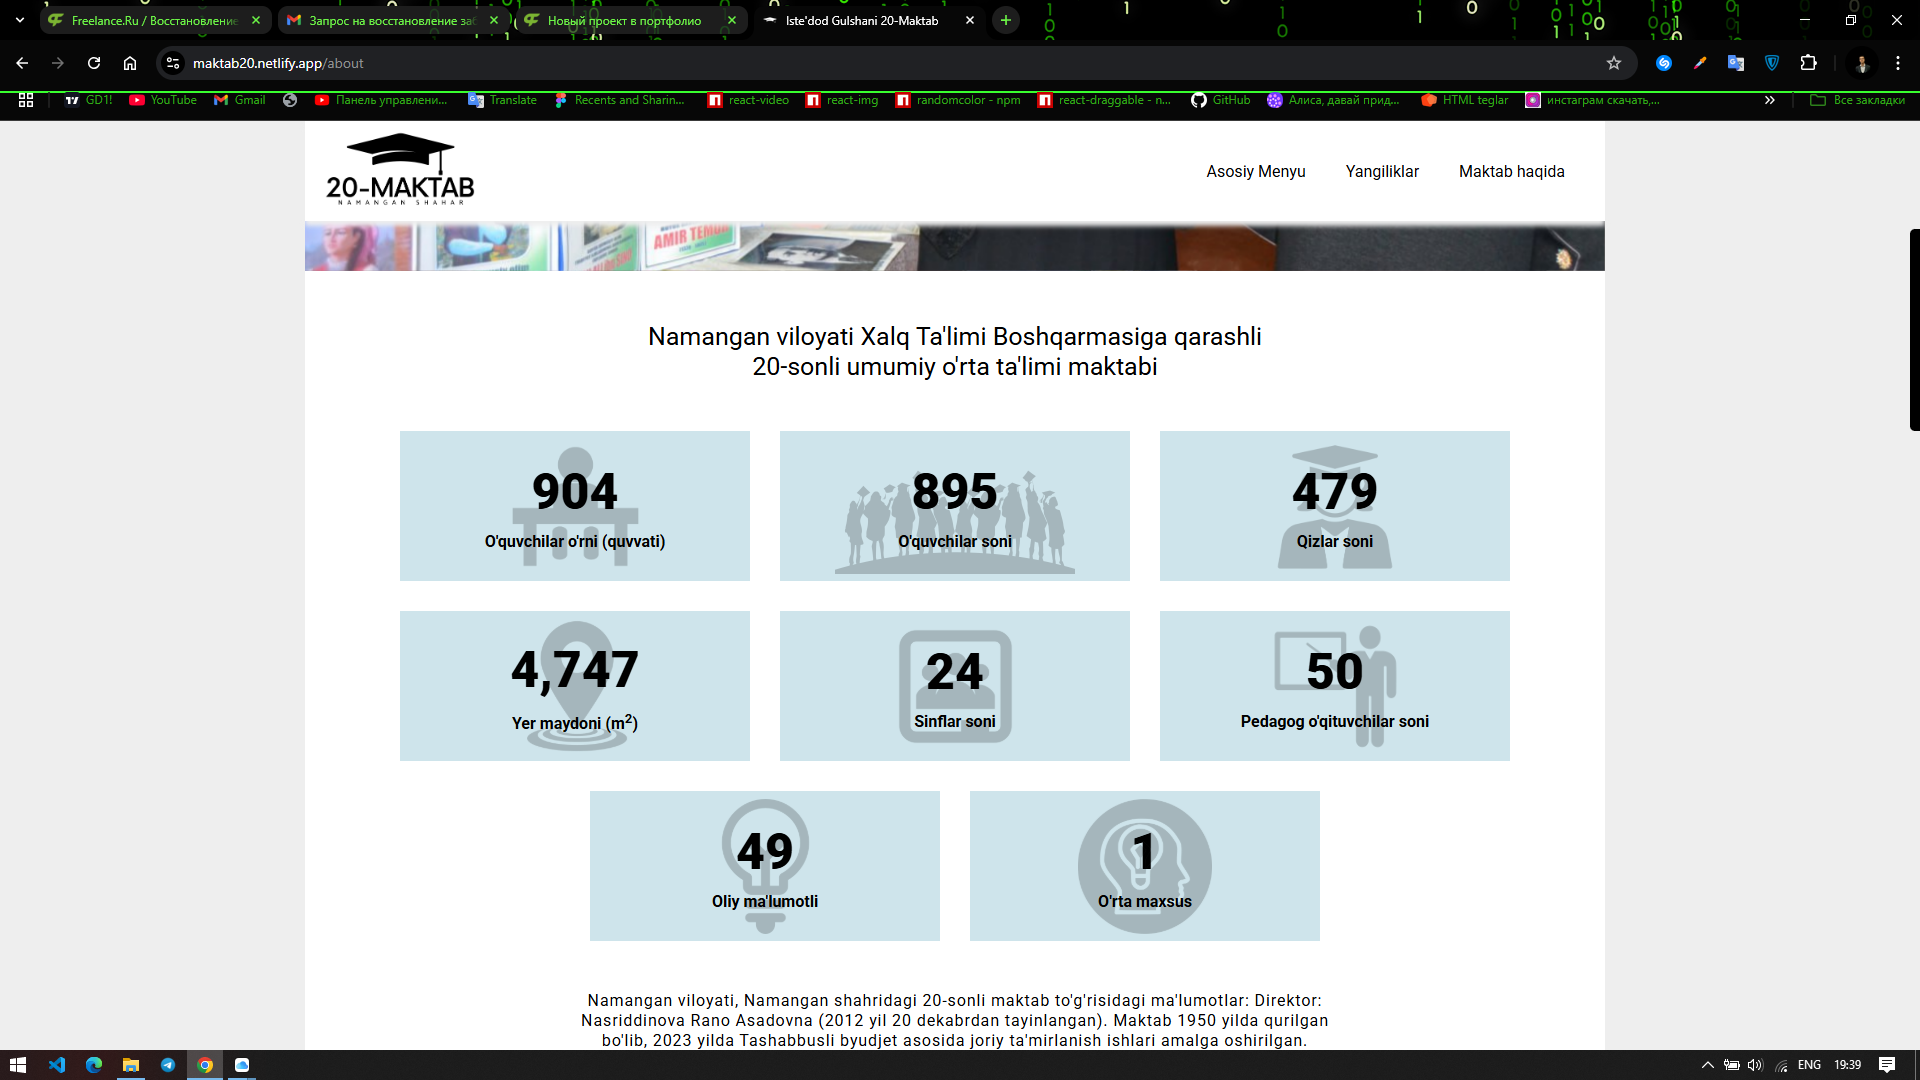
Task: View site information icon in address bar
Action: point(173,63)
